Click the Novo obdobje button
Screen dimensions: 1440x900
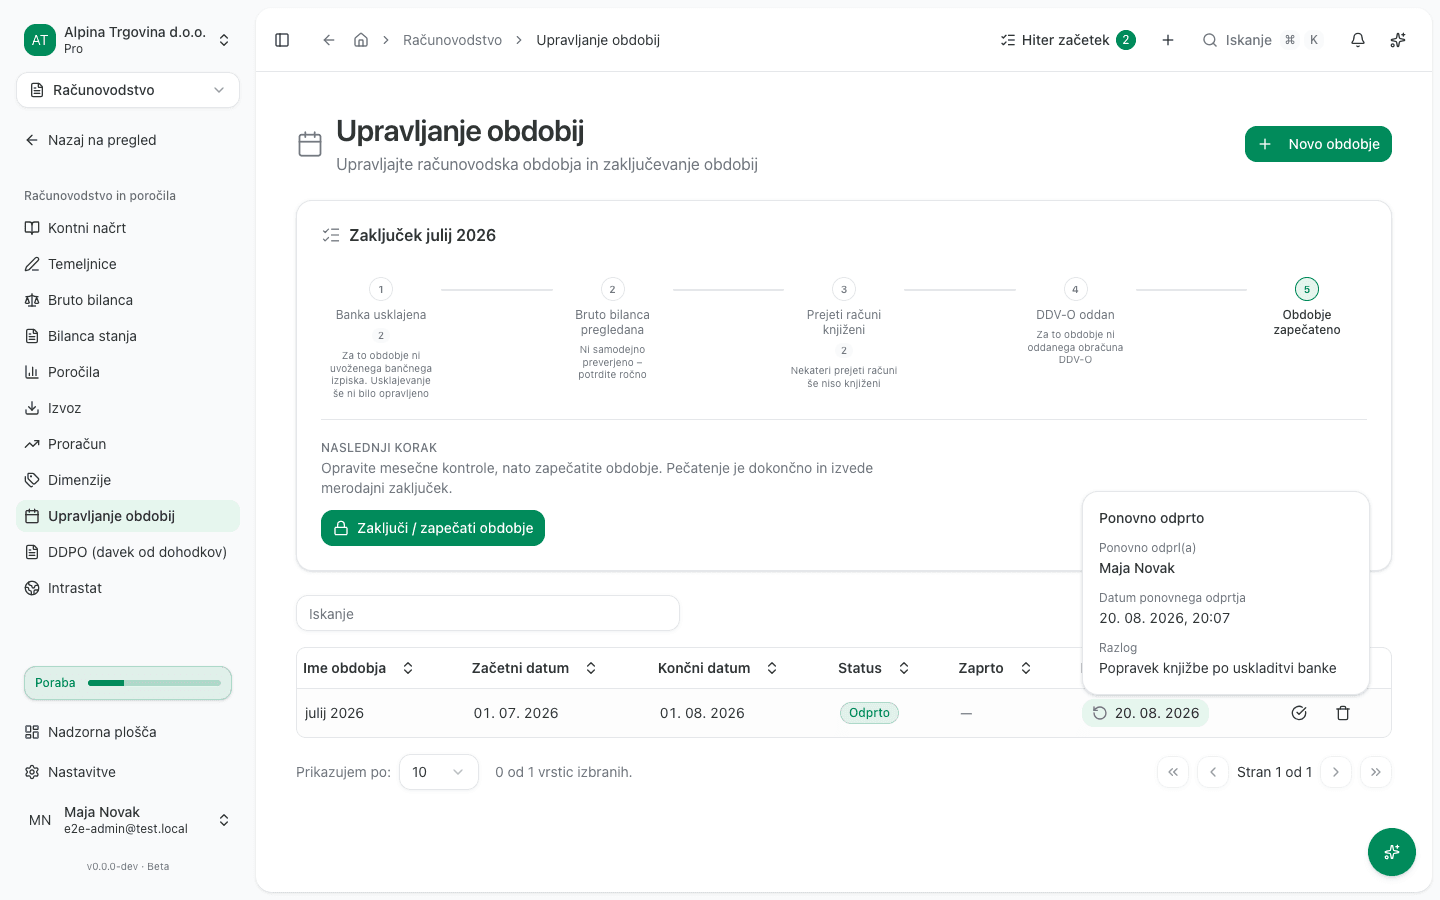pos(1318,144)
